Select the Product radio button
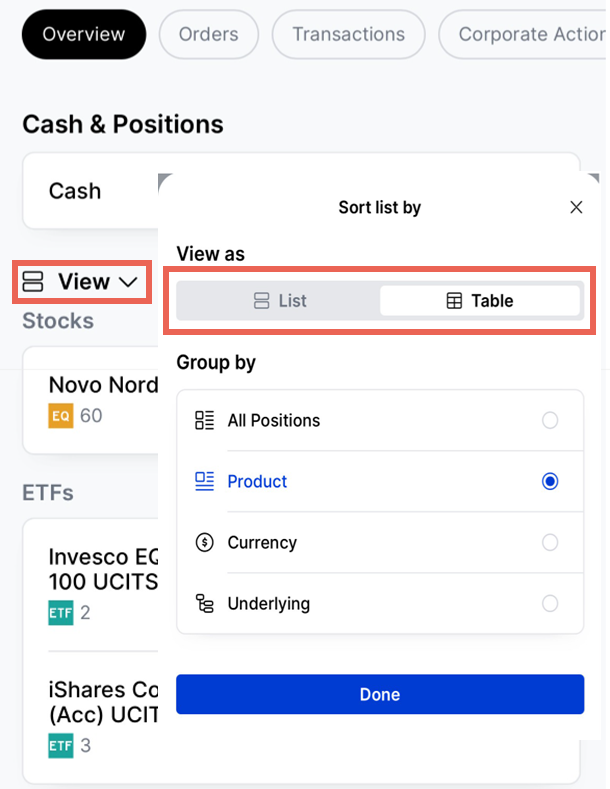Viewport: 610px width, 789px height. tap(549, 481)
